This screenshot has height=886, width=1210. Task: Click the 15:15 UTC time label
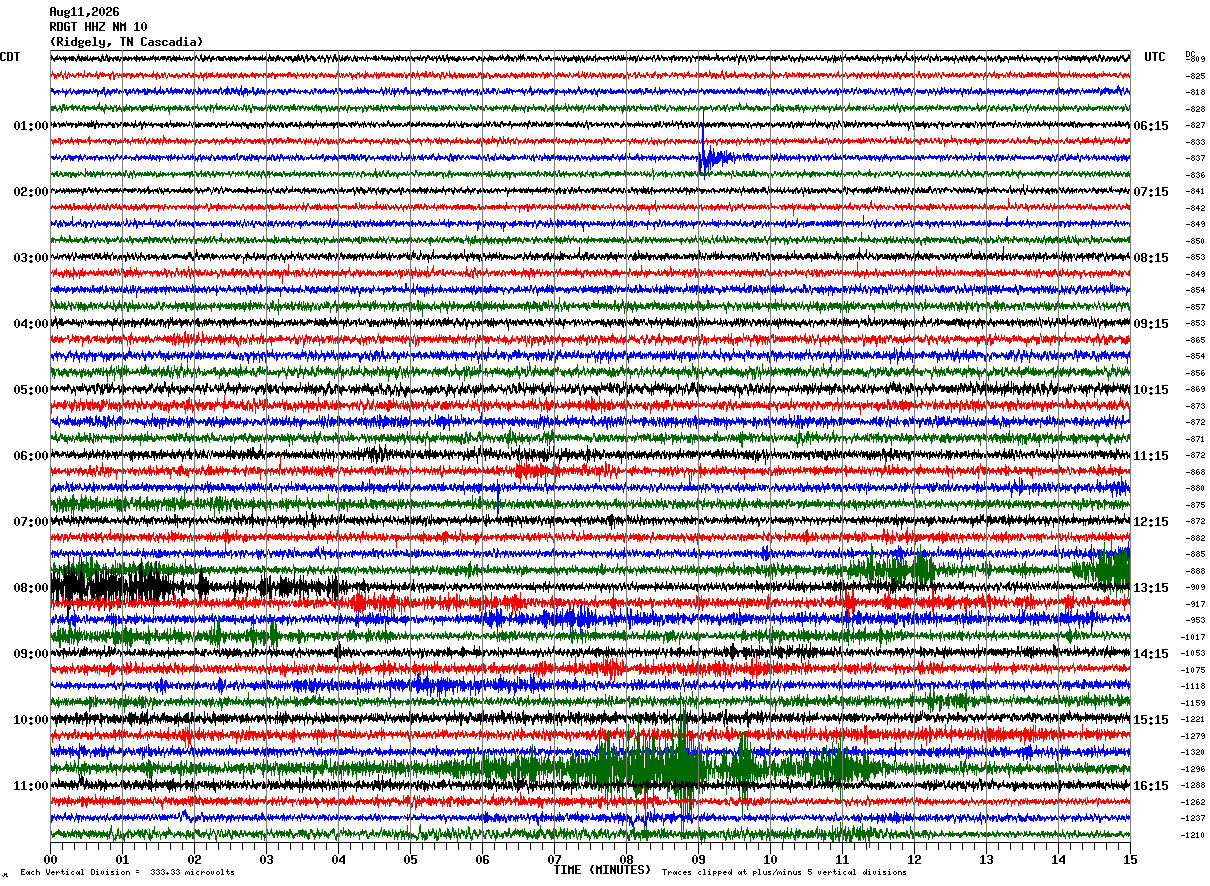click(1151, 720)
